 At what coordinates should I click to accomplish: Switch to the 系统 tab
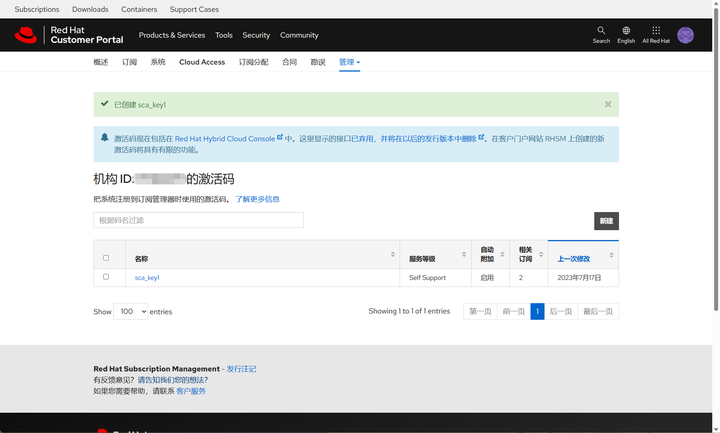pyautogui.click(x=158, y=62)
